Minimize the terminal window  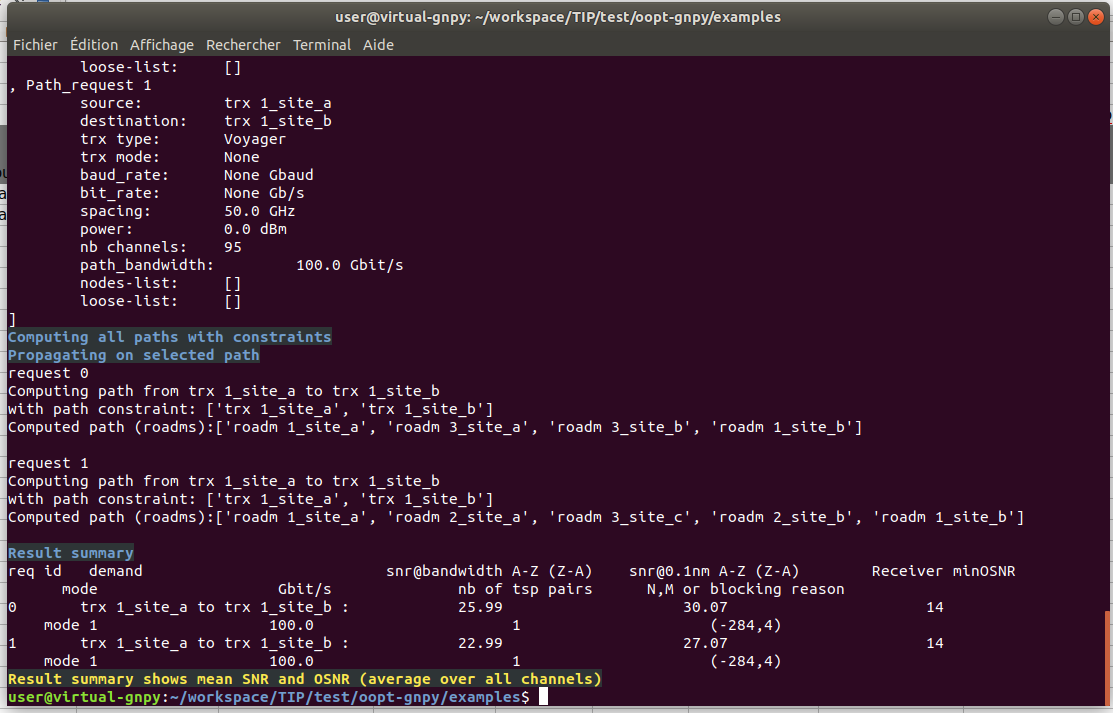(x=1056, y=16)
